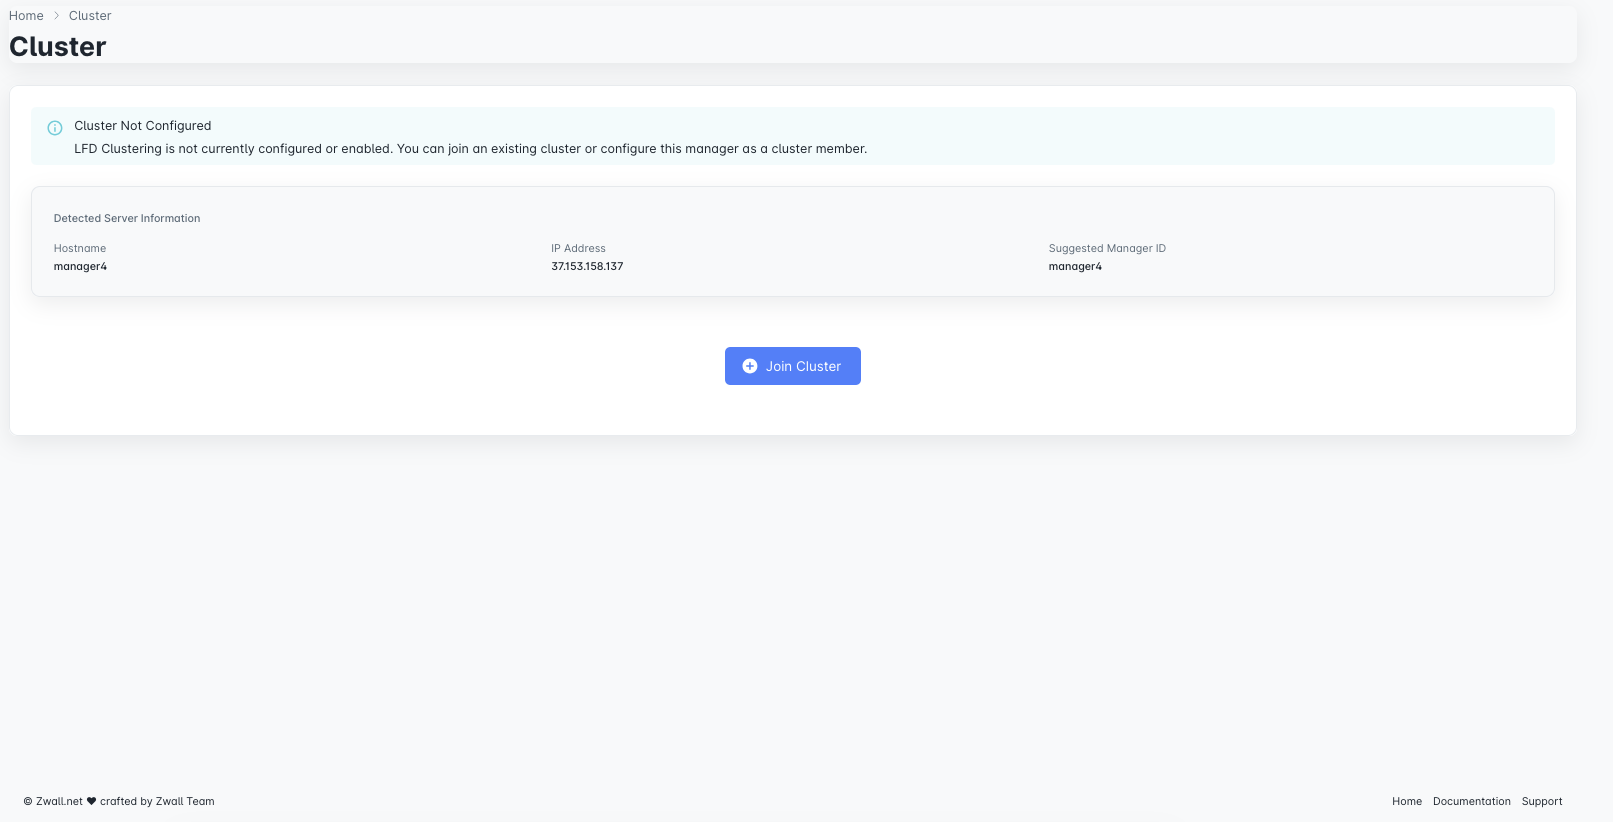The image size is (1613, 822).
Task: Open the Documentation footer link
Action: (1471, 801)
